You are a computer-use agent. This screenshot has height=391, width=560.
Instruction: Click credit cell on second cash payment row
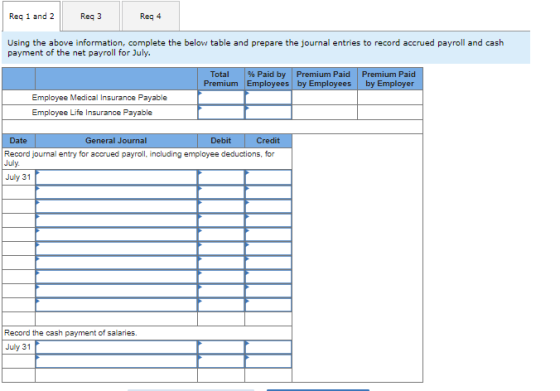[x=268, y=361]
